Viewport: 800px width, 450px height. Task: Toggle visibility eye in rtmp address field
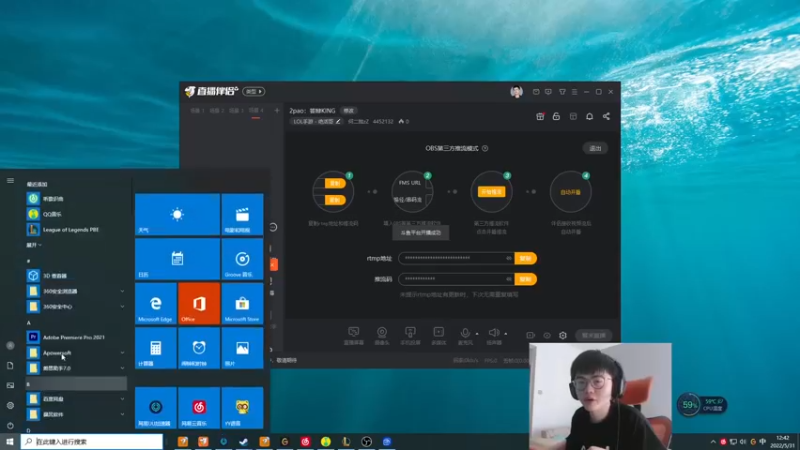[x=509, y=258]
